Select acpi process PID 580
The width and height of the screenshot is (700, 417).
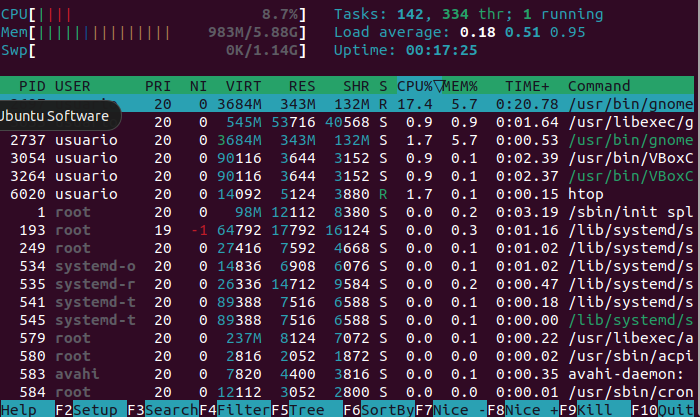(347, 356)
